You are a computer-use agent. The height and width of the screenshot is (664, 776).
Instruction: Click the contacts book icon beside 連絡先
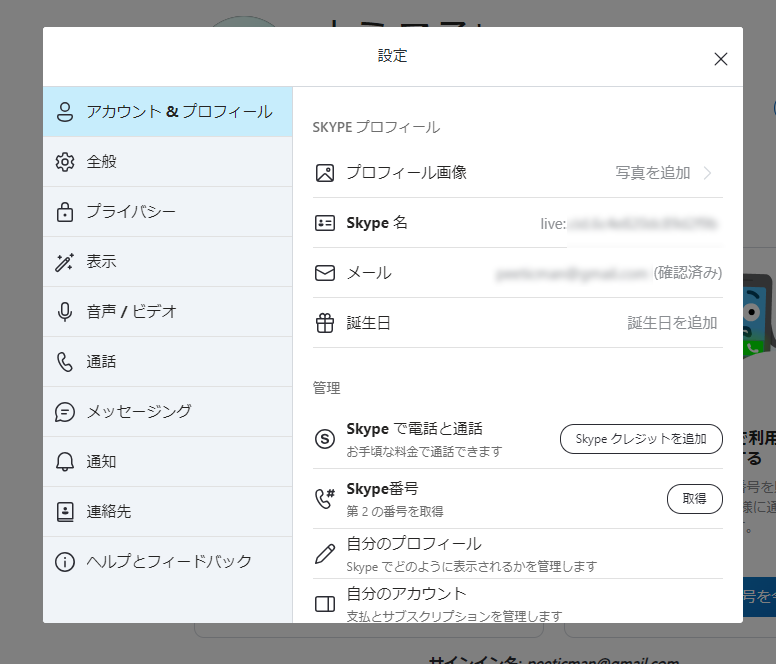click(x=65, y=512)
